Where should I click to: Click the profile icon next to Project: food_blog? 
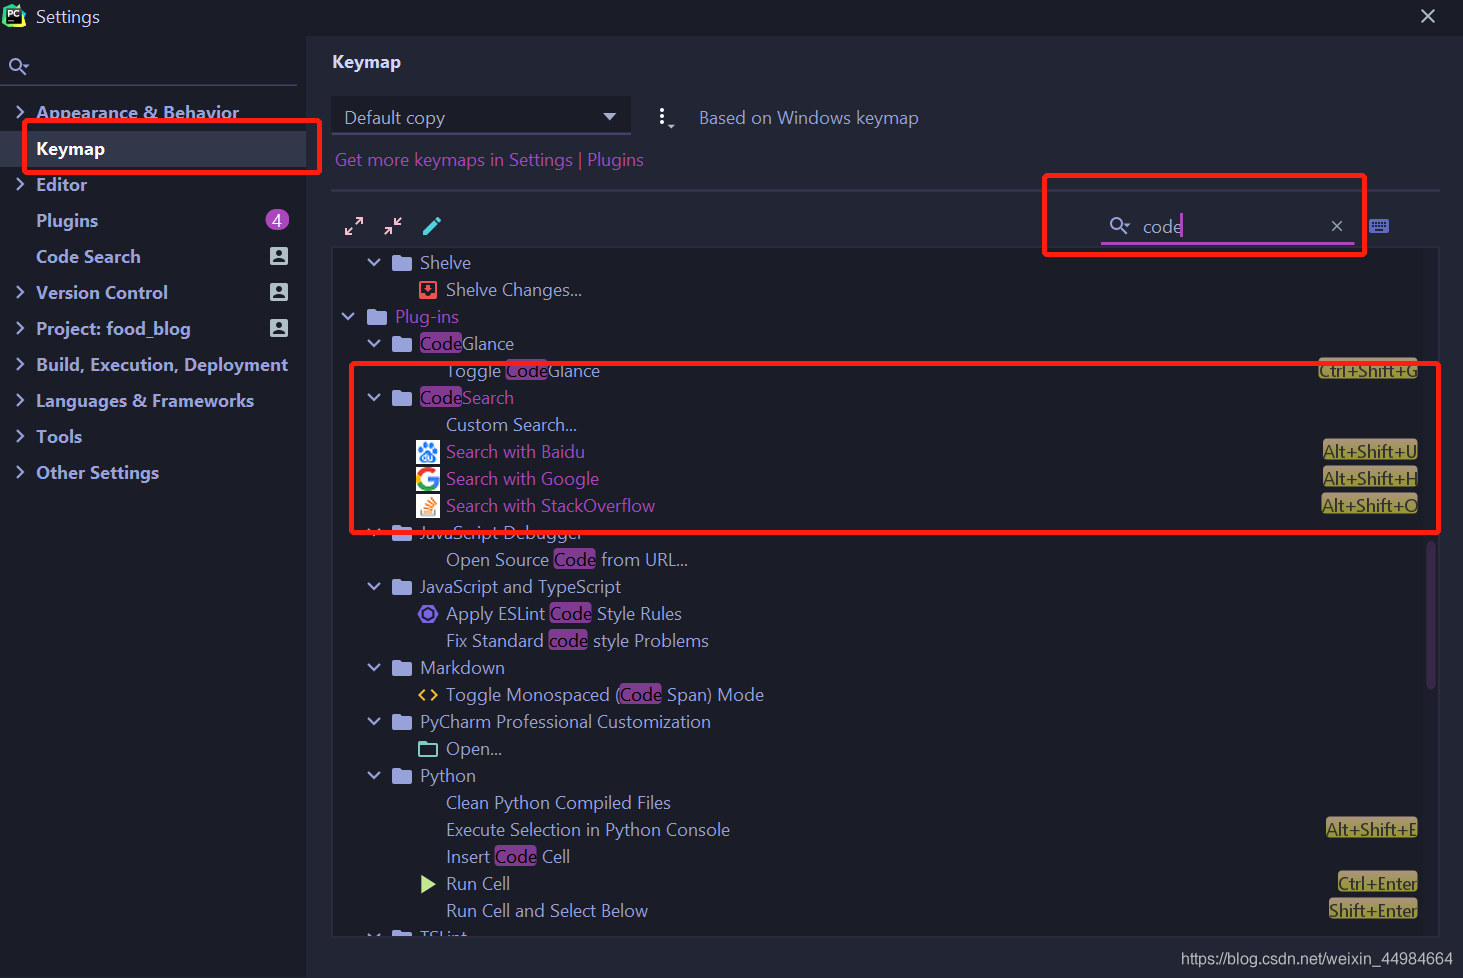[279, 328]
